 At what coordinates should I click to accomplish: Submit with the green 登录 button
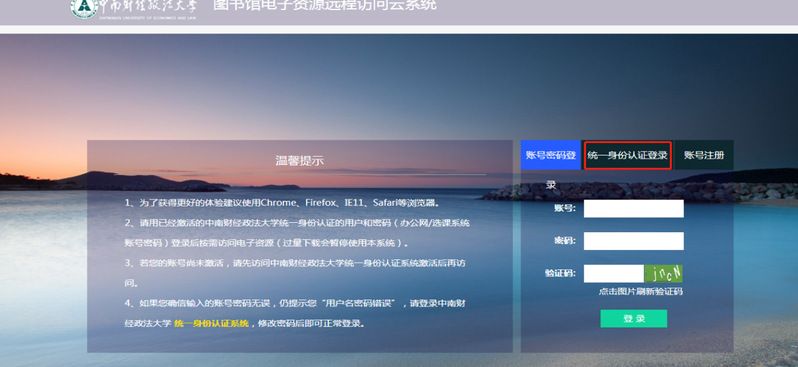634,319
